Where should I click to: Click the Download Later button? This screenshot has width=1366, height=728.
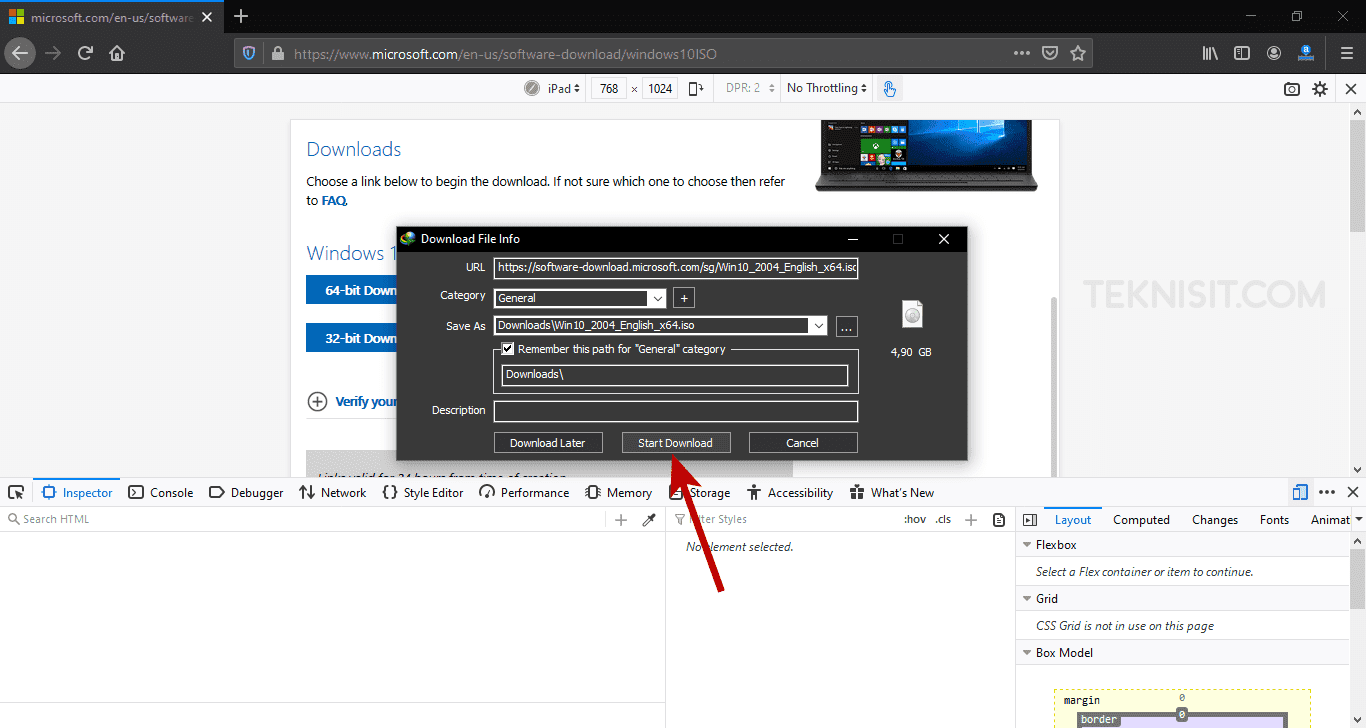pos(548,443)
